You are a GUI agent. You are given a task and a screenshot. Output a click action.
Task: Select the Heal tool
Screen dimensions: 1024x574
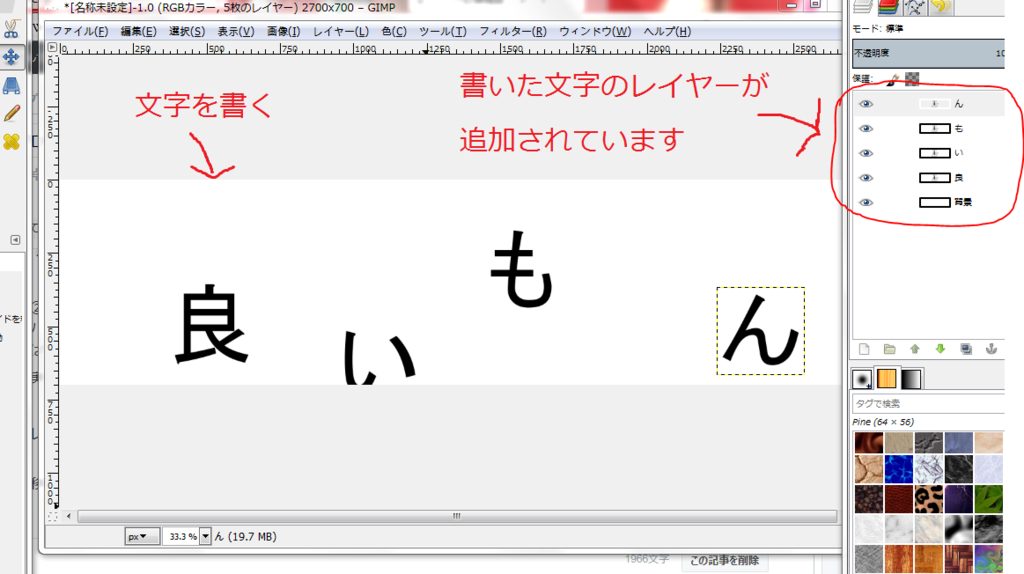click(11, 142)
